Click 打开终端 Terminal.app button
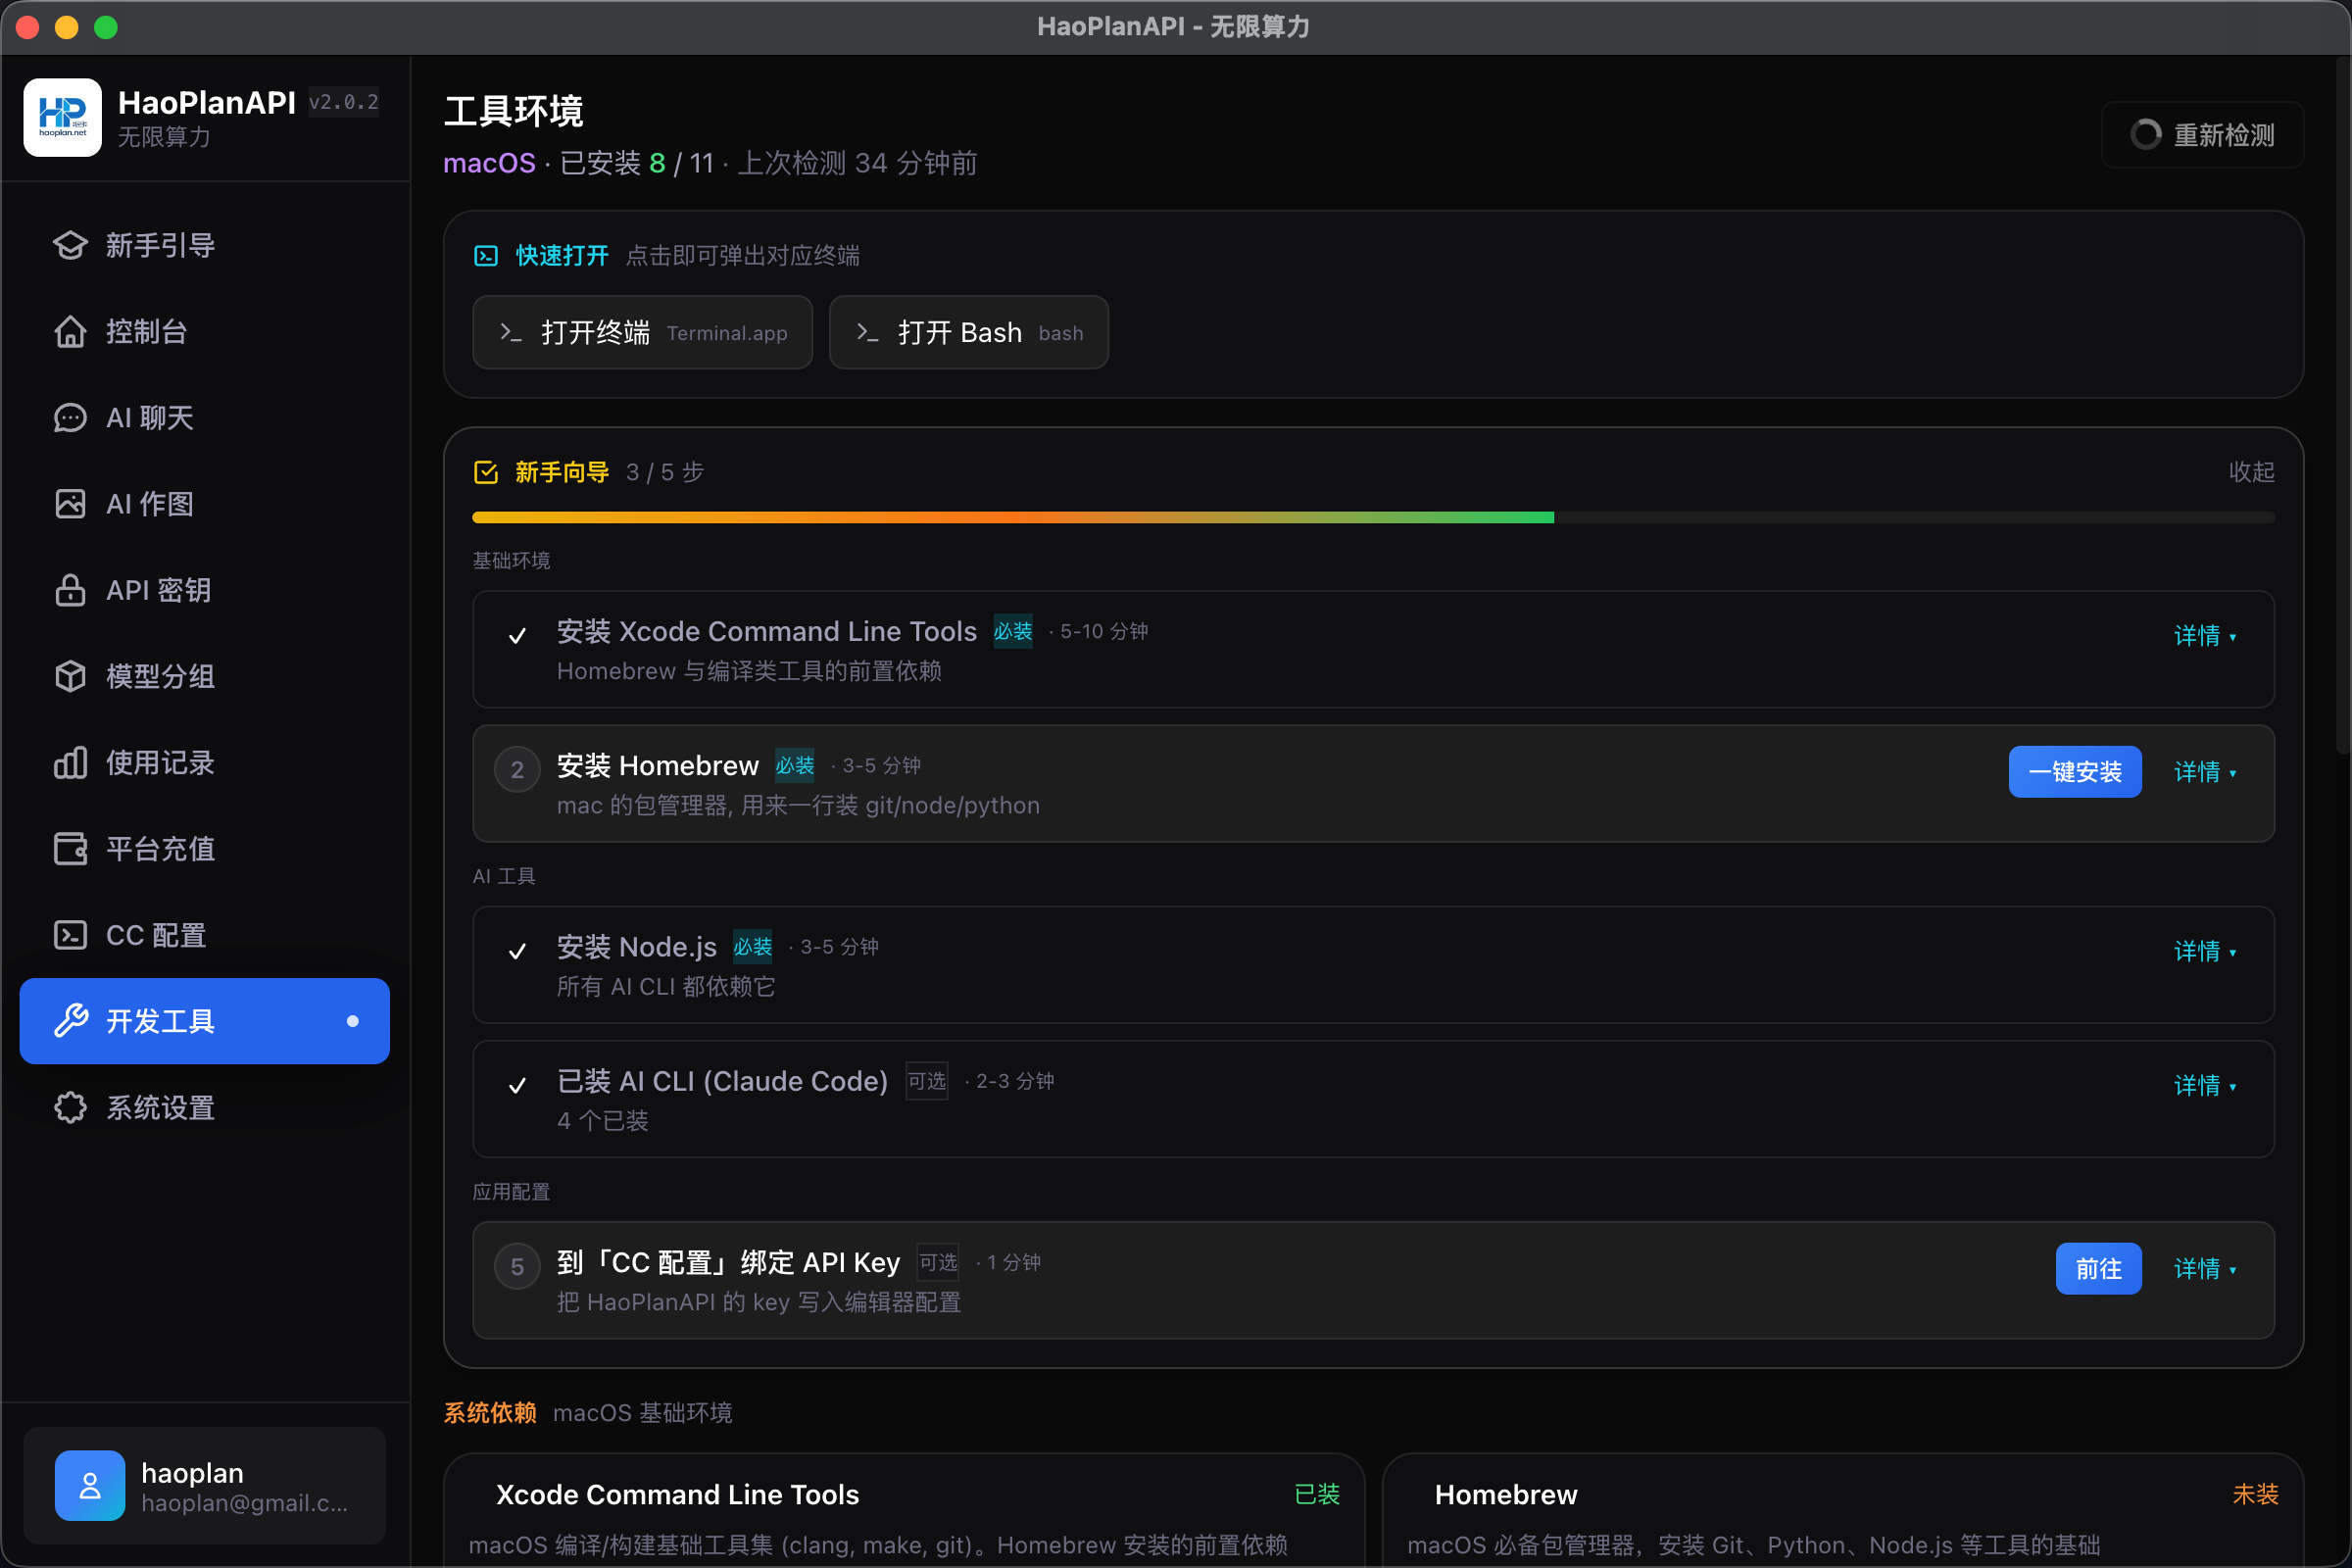 642,332
